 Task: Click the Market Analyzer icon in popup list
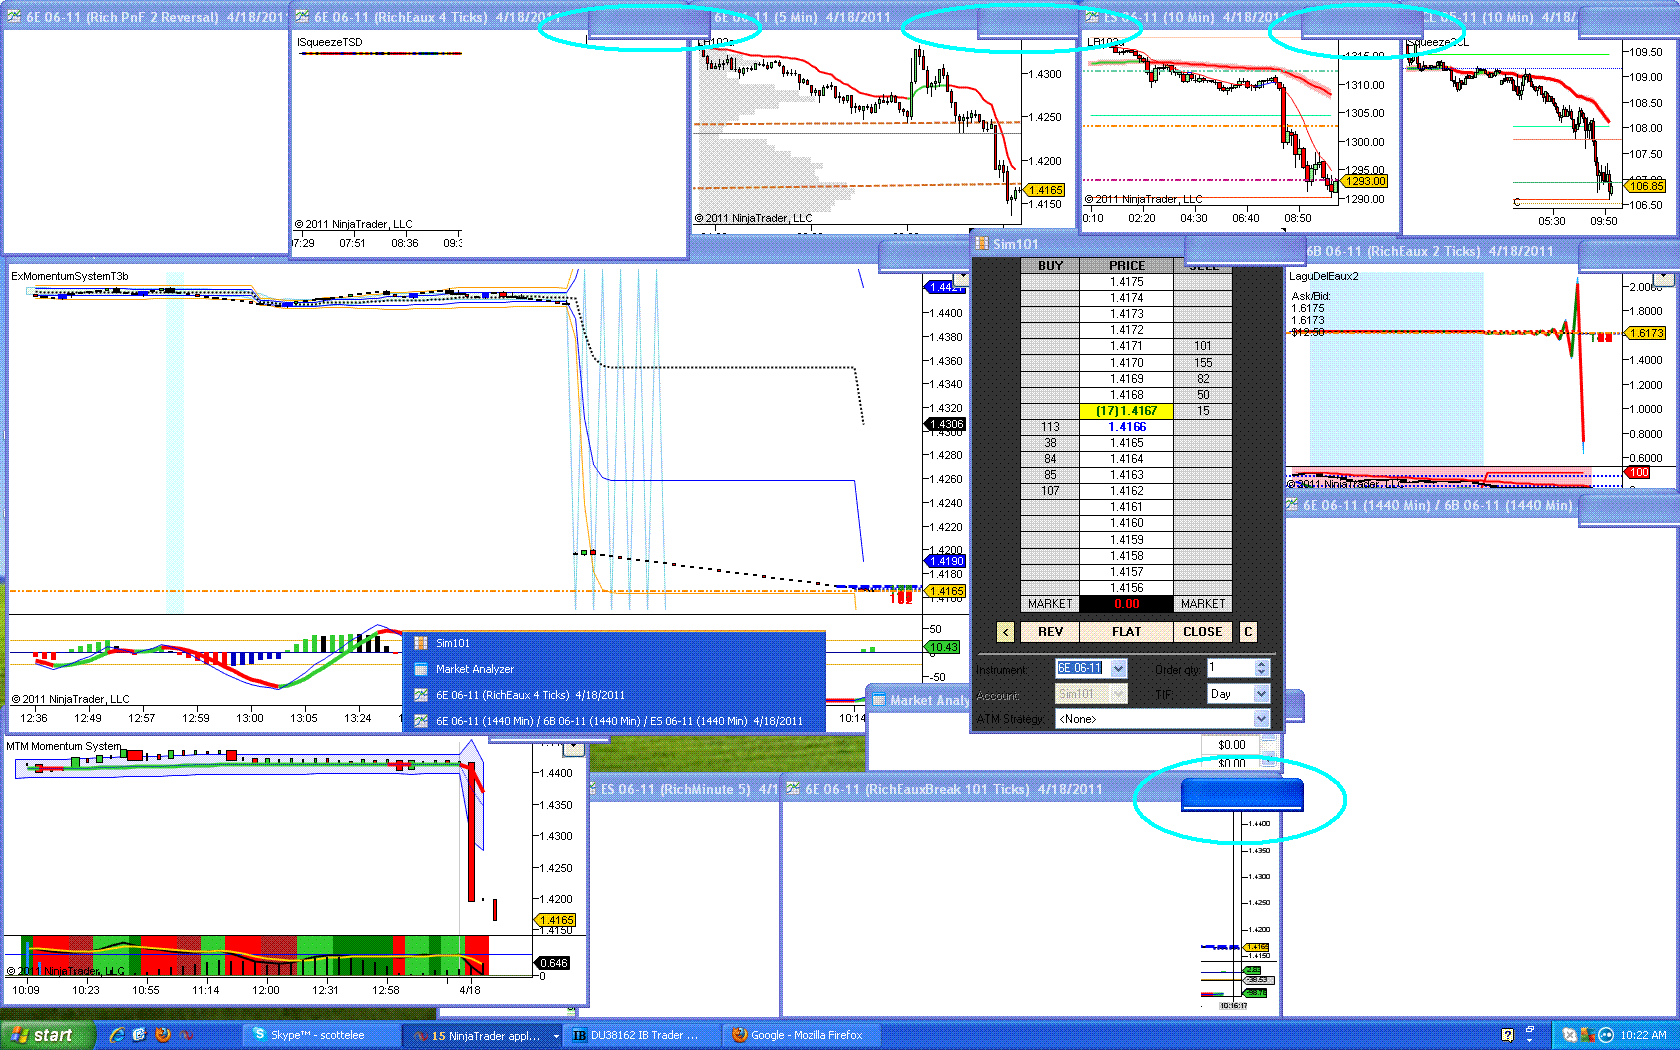(x=421, y=669)
